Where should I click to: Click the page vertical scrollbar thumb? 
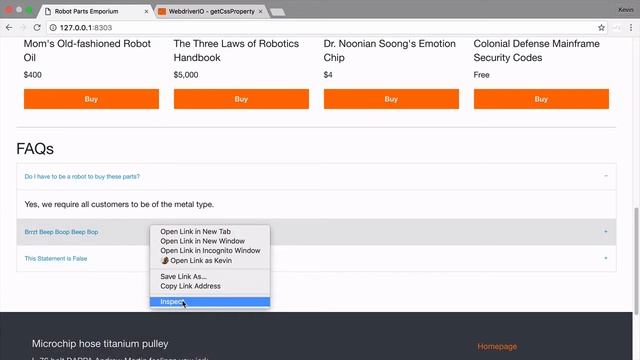(x=636, y=261)
